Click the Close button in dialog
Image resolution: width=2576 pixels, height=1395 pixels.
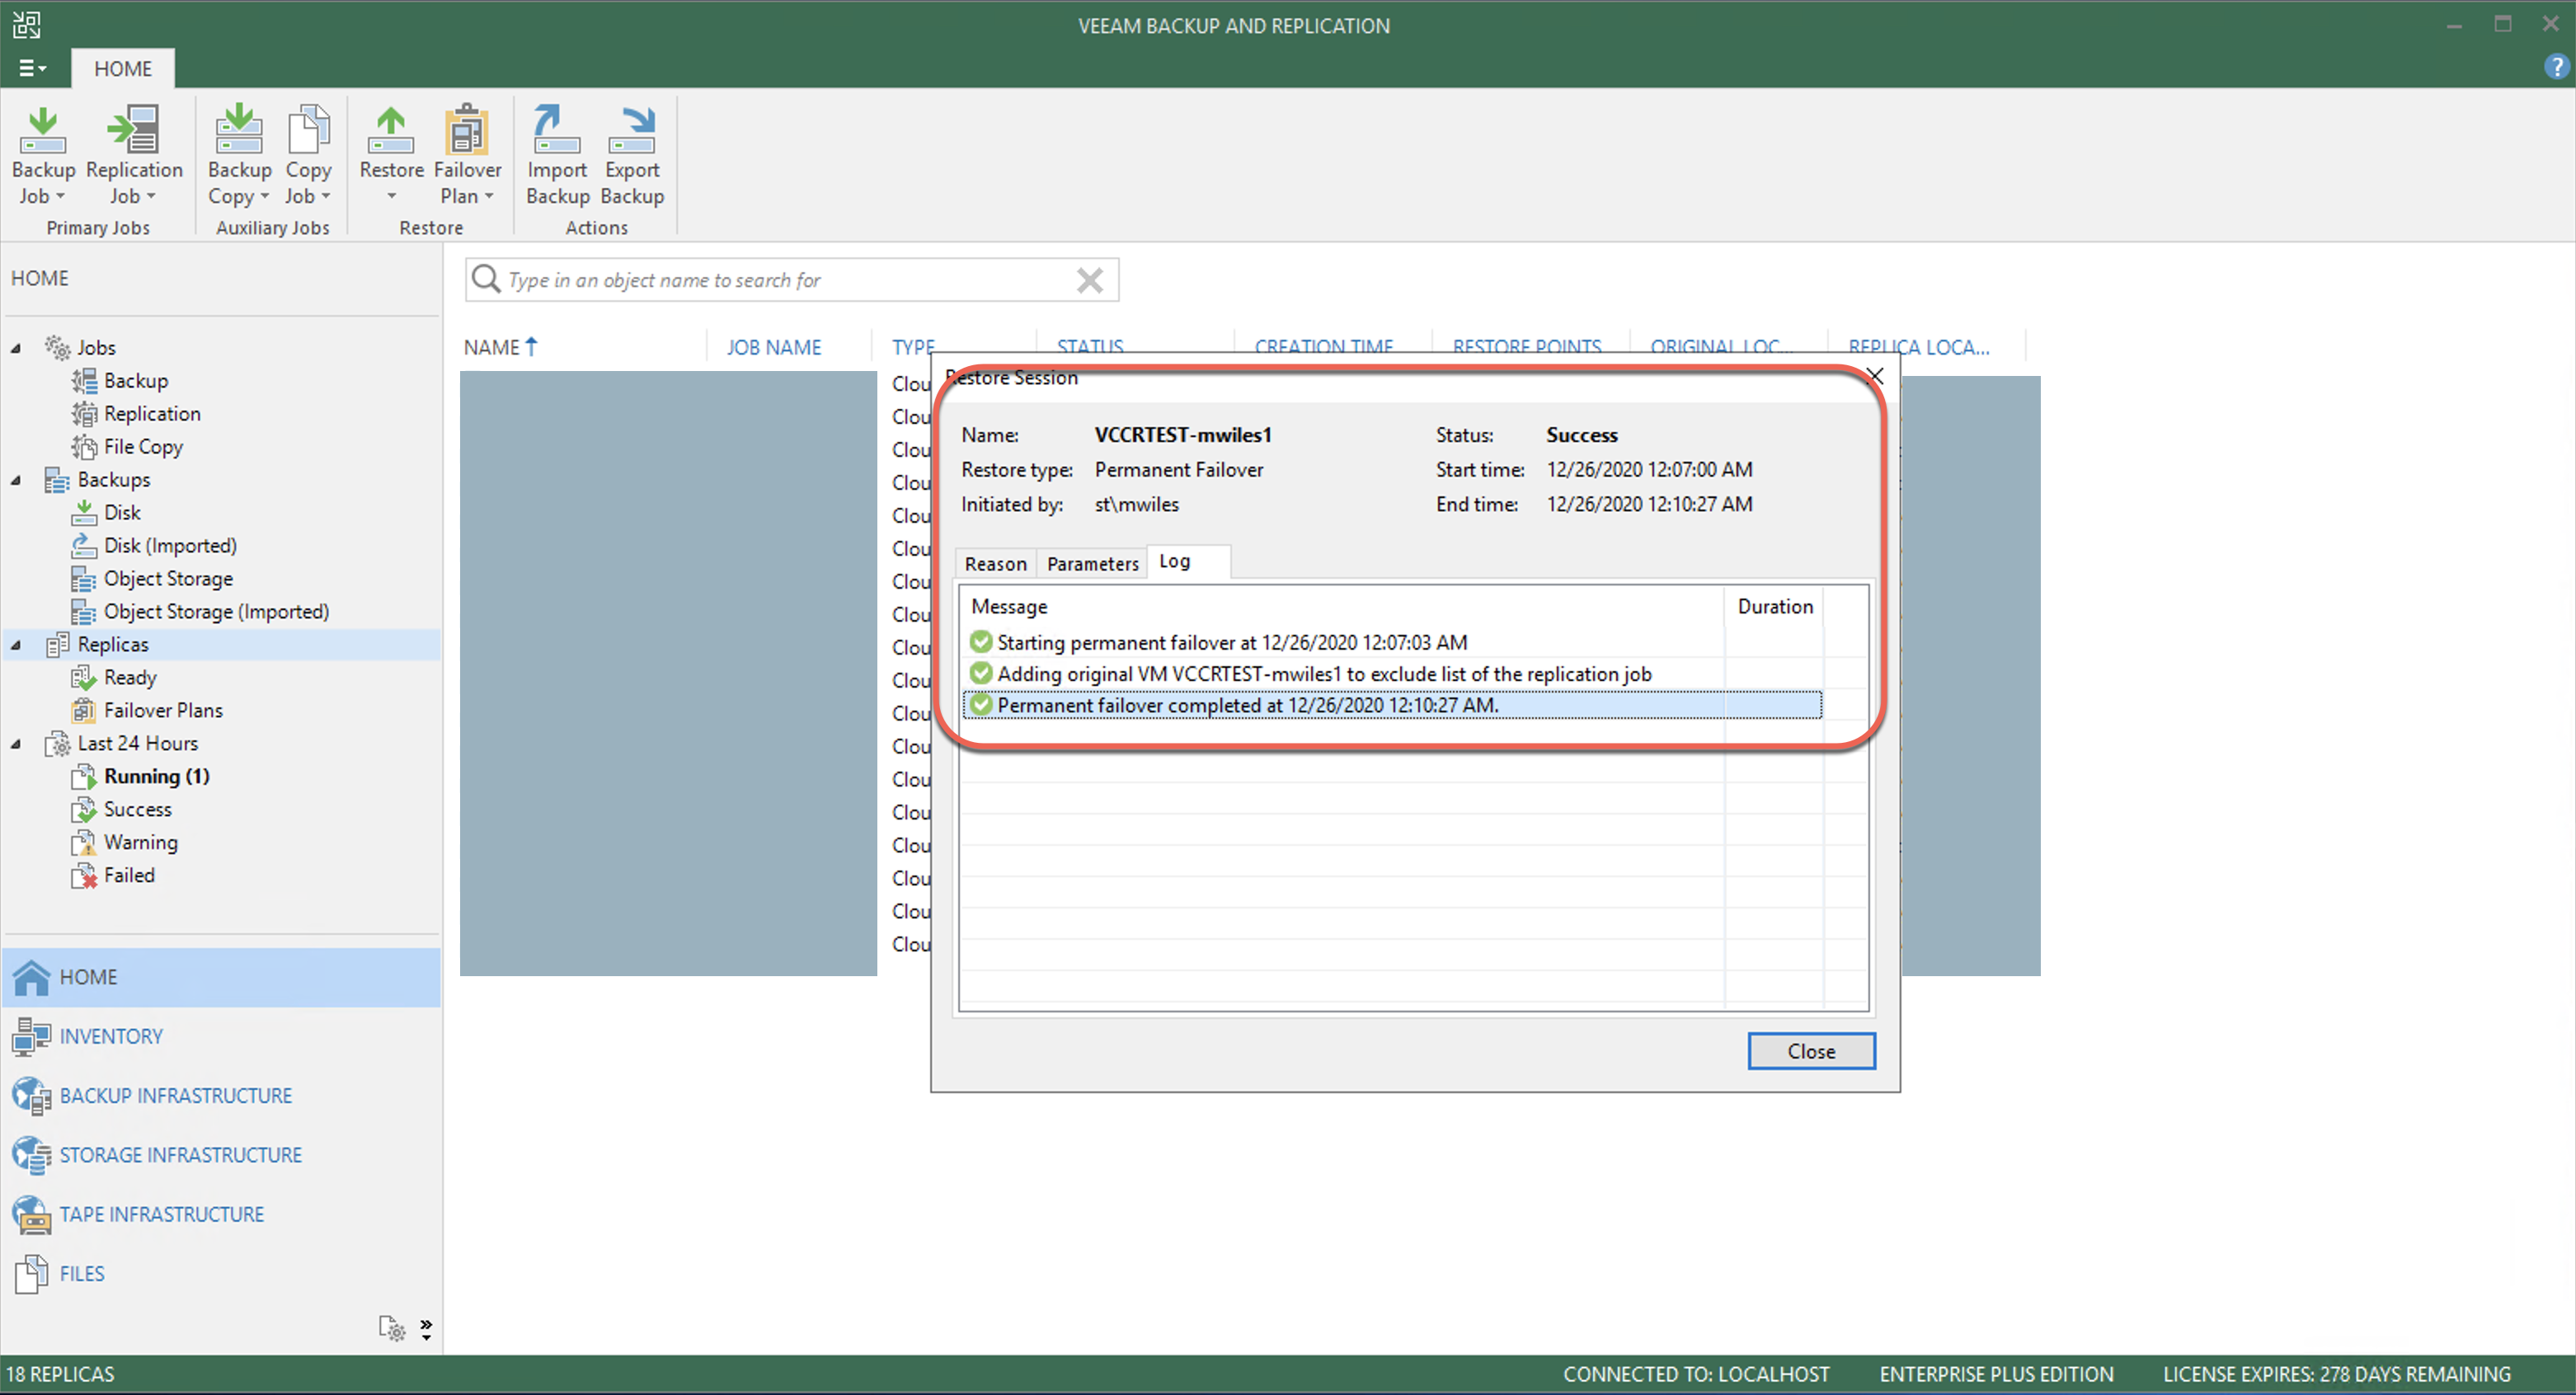click(1810, 1051)
